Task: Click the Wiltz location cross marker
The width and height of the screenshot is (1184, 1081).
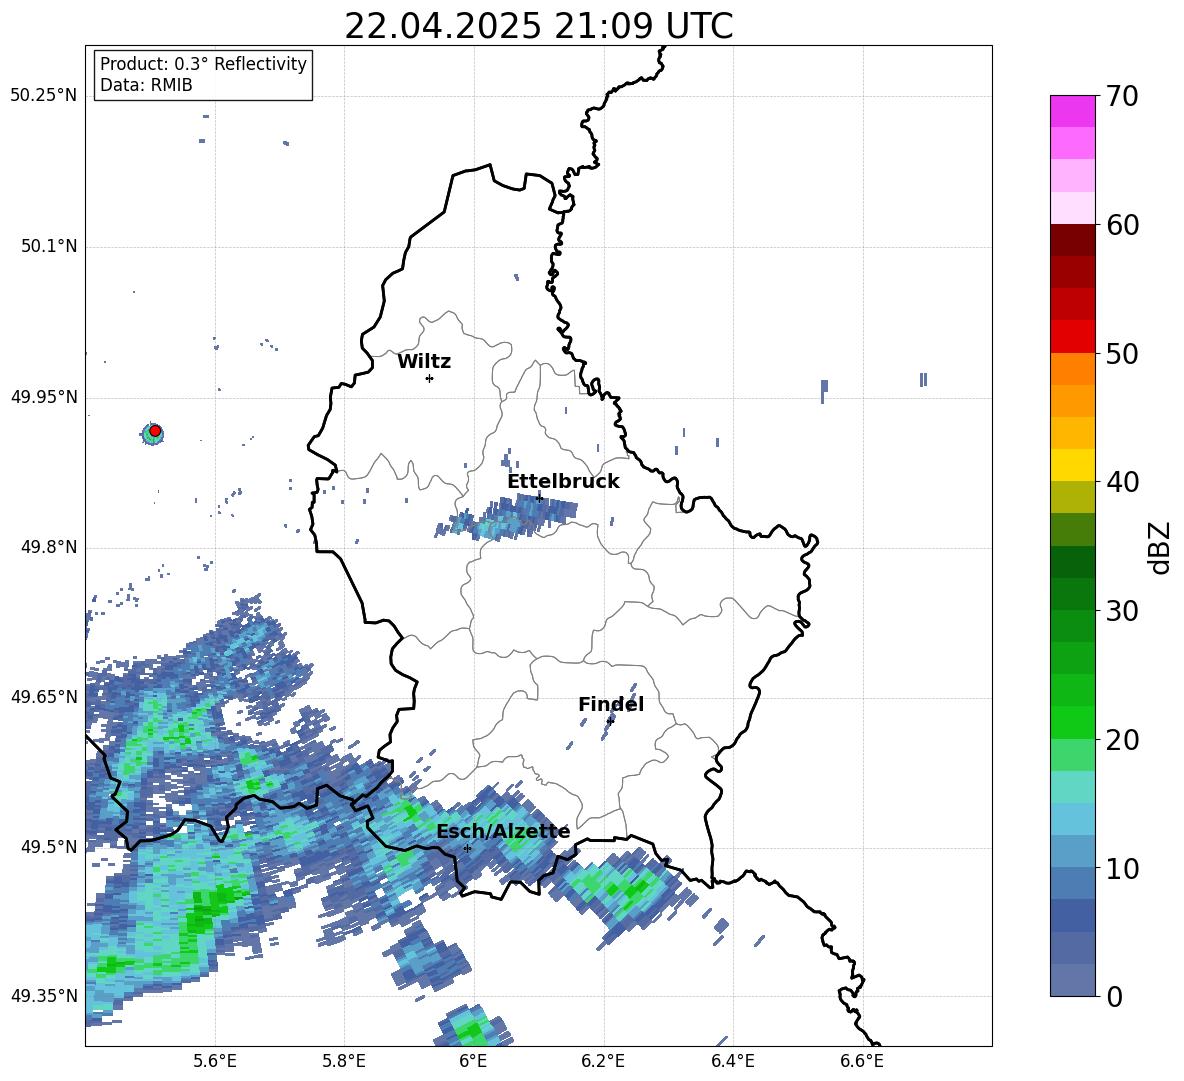Action: 430,378
